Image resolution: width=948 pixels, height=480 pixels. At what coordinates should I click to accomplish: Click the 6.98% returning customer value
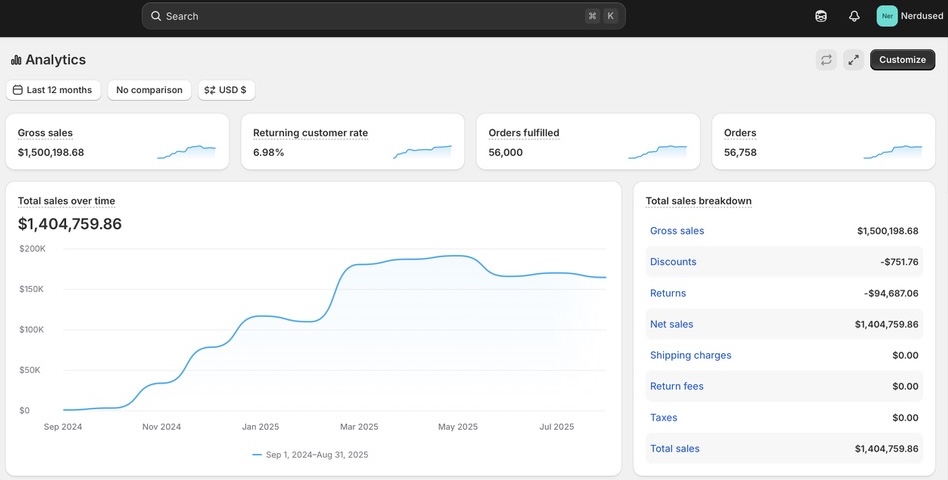coord(268,152)
